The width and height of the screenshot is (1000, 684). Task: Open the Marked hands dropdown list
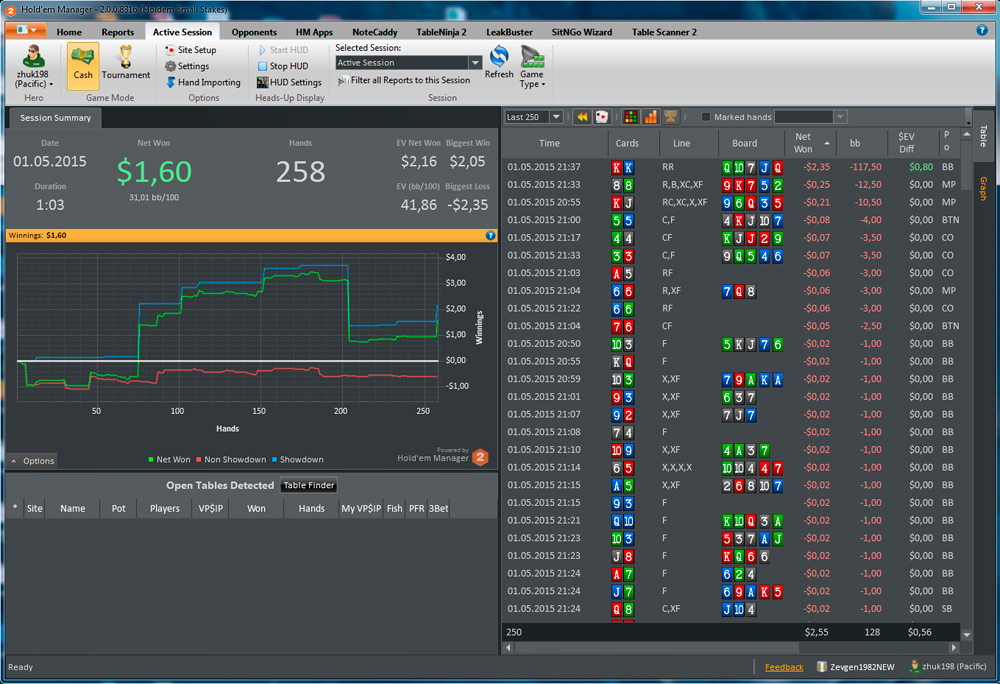840,117
